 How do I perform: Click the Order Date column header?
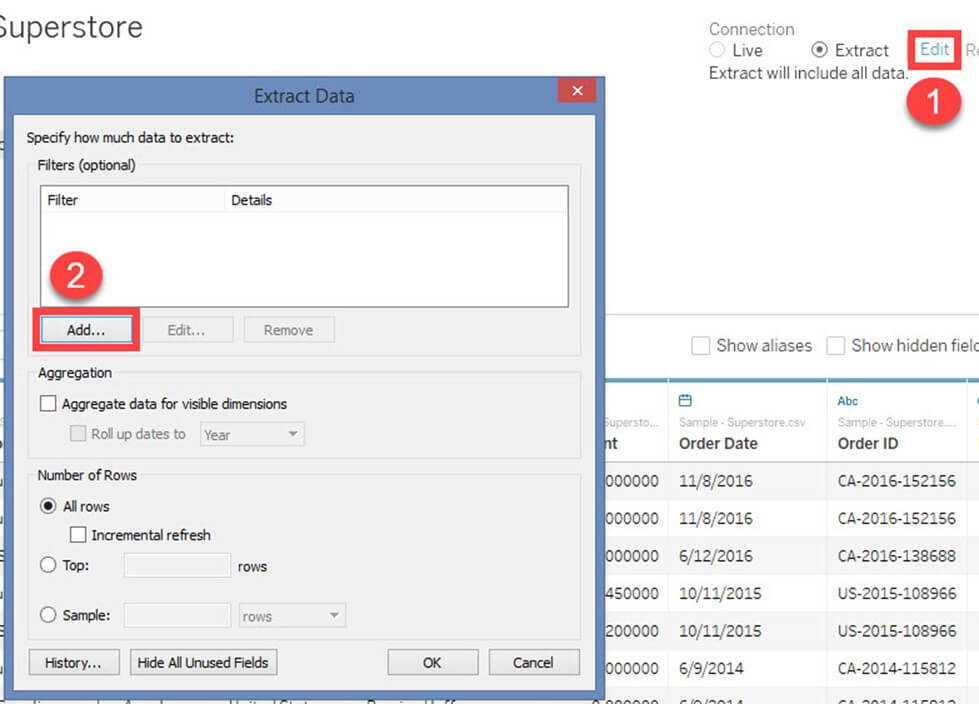[718, 443]
